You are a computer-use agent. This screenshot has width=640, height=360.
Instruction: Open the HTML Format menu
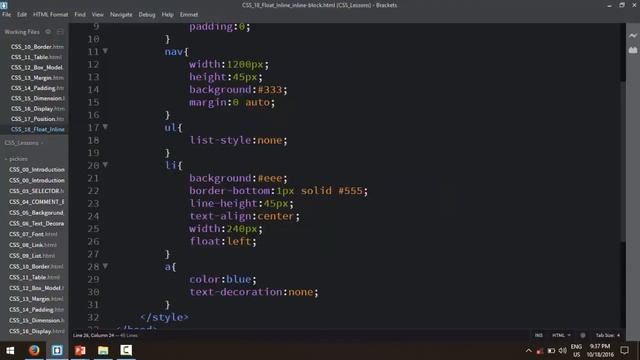51,14
